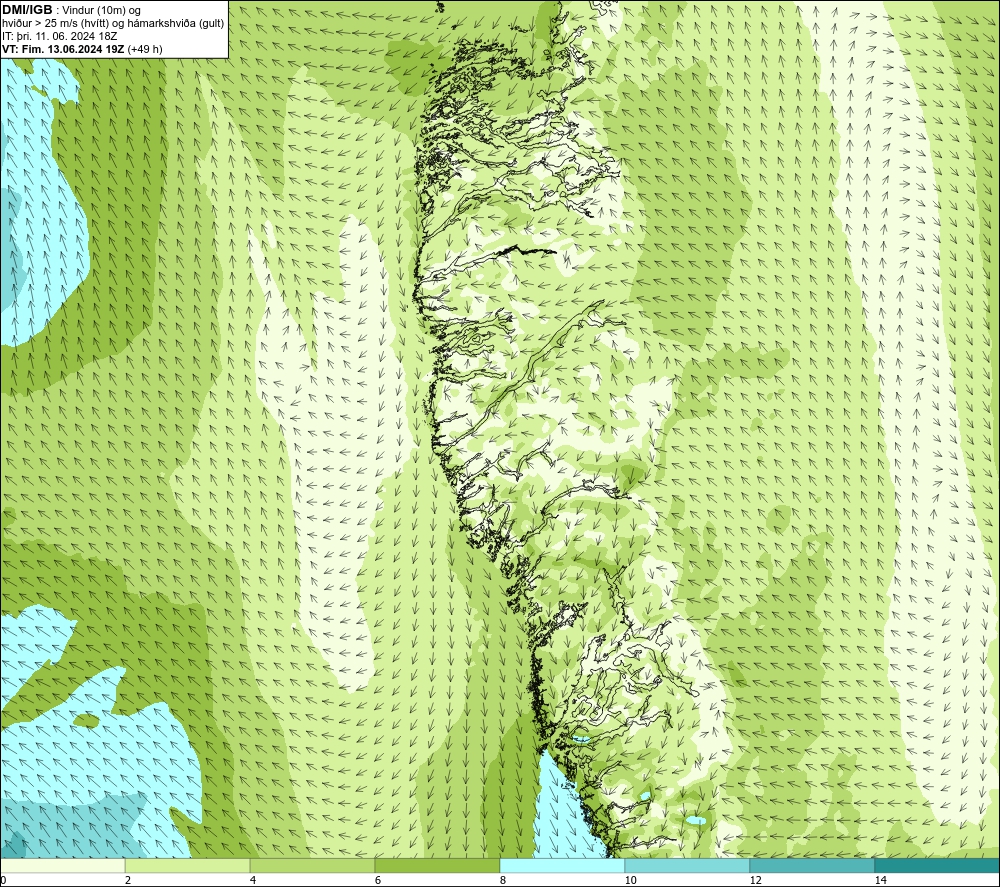Click the 6–8 m/s dark green swatch
The height and width of the screenshot is (887, 1000).
(438, 866)
